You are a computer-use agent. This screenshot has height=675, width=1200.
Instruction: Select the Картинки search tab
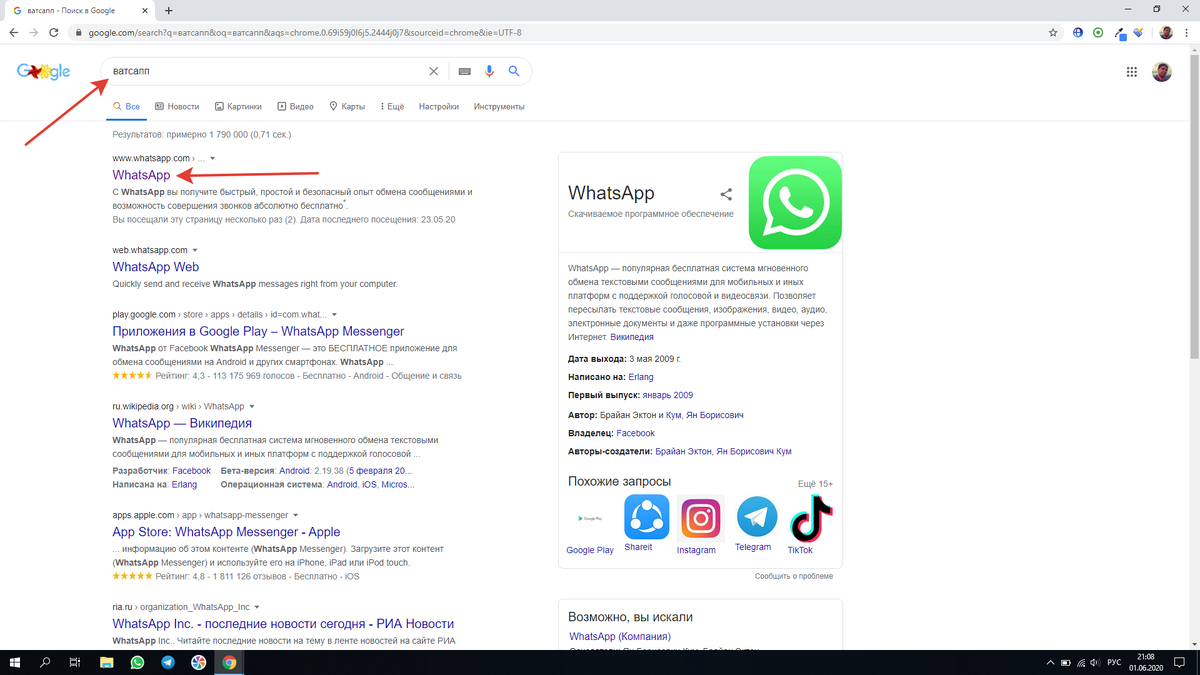pyautogui.click(x=237, y=106)
